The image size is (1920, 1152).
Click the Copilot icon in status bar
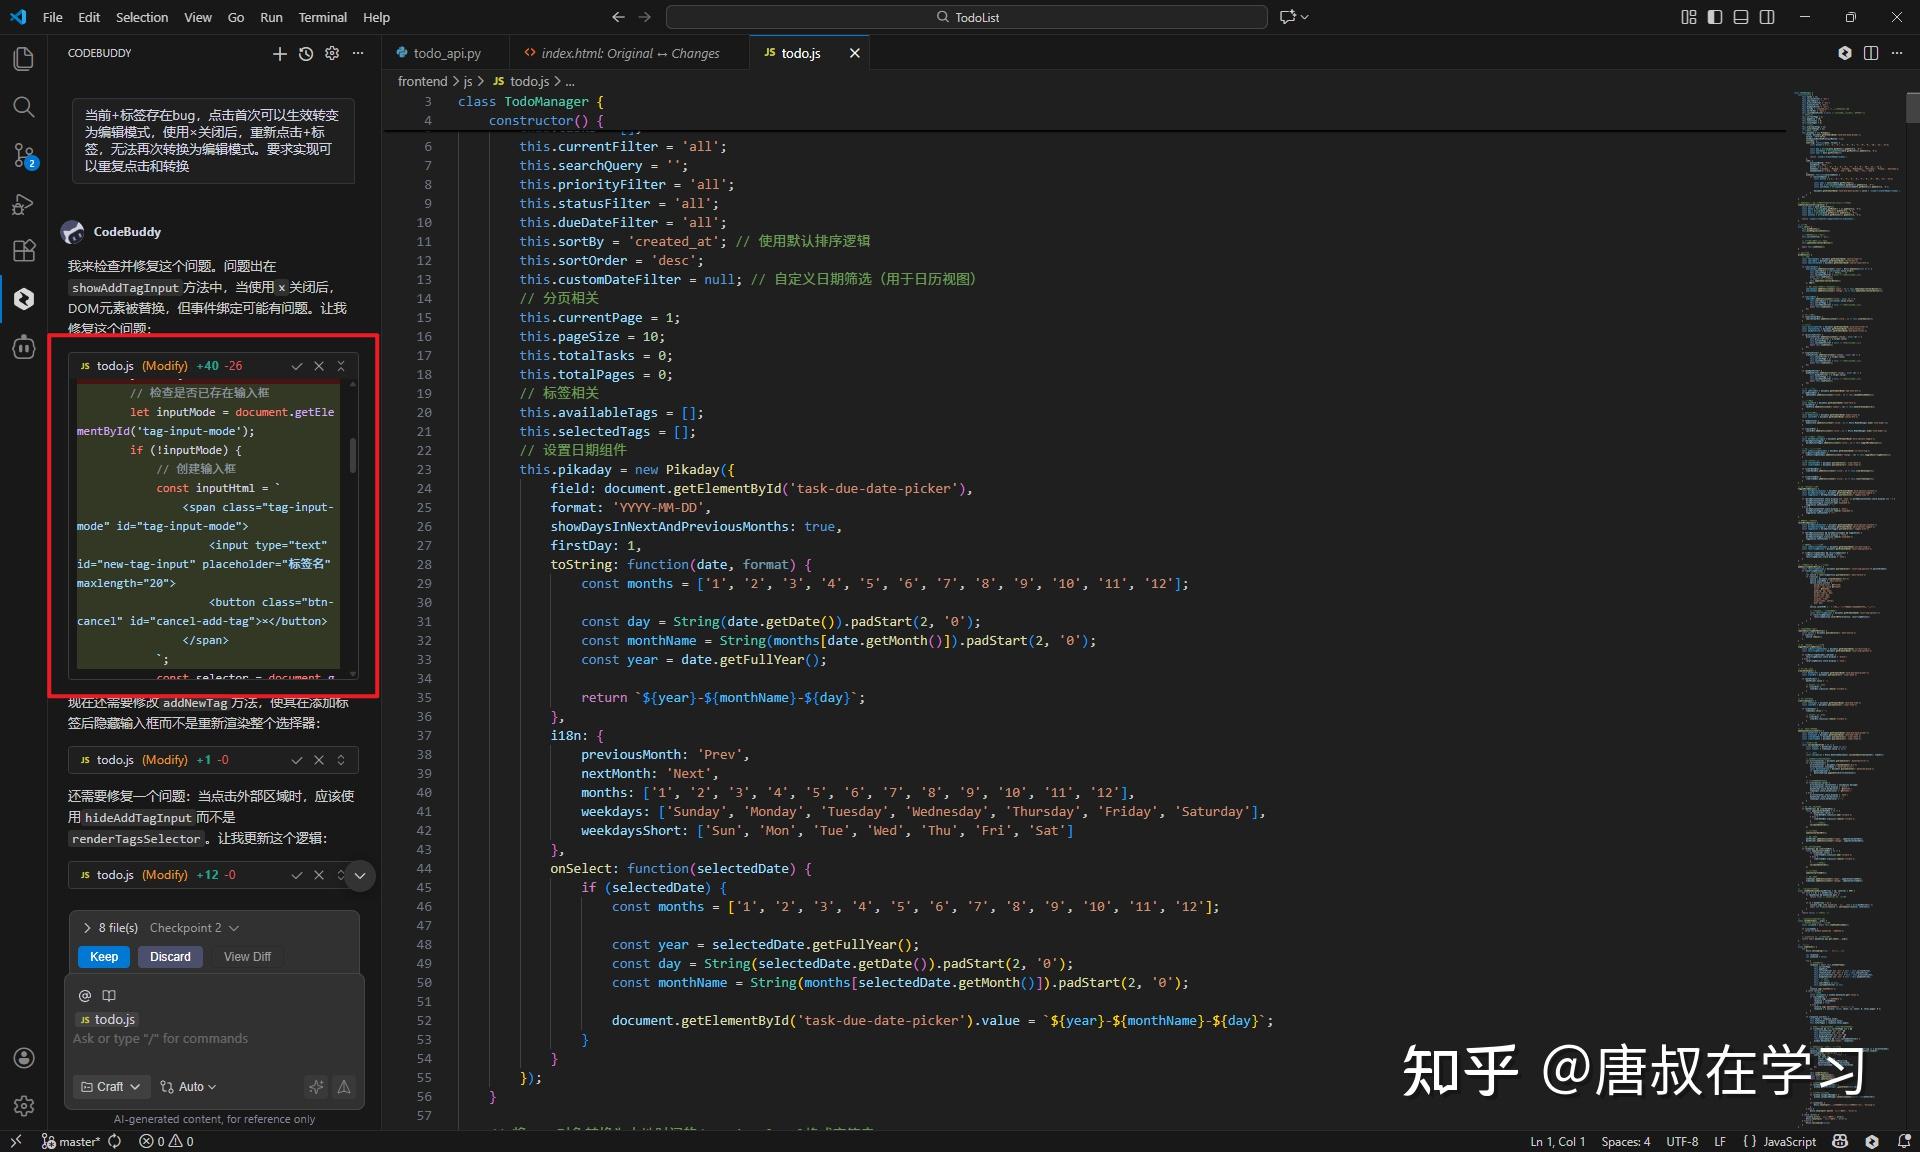click(x=1840, y=1141)
